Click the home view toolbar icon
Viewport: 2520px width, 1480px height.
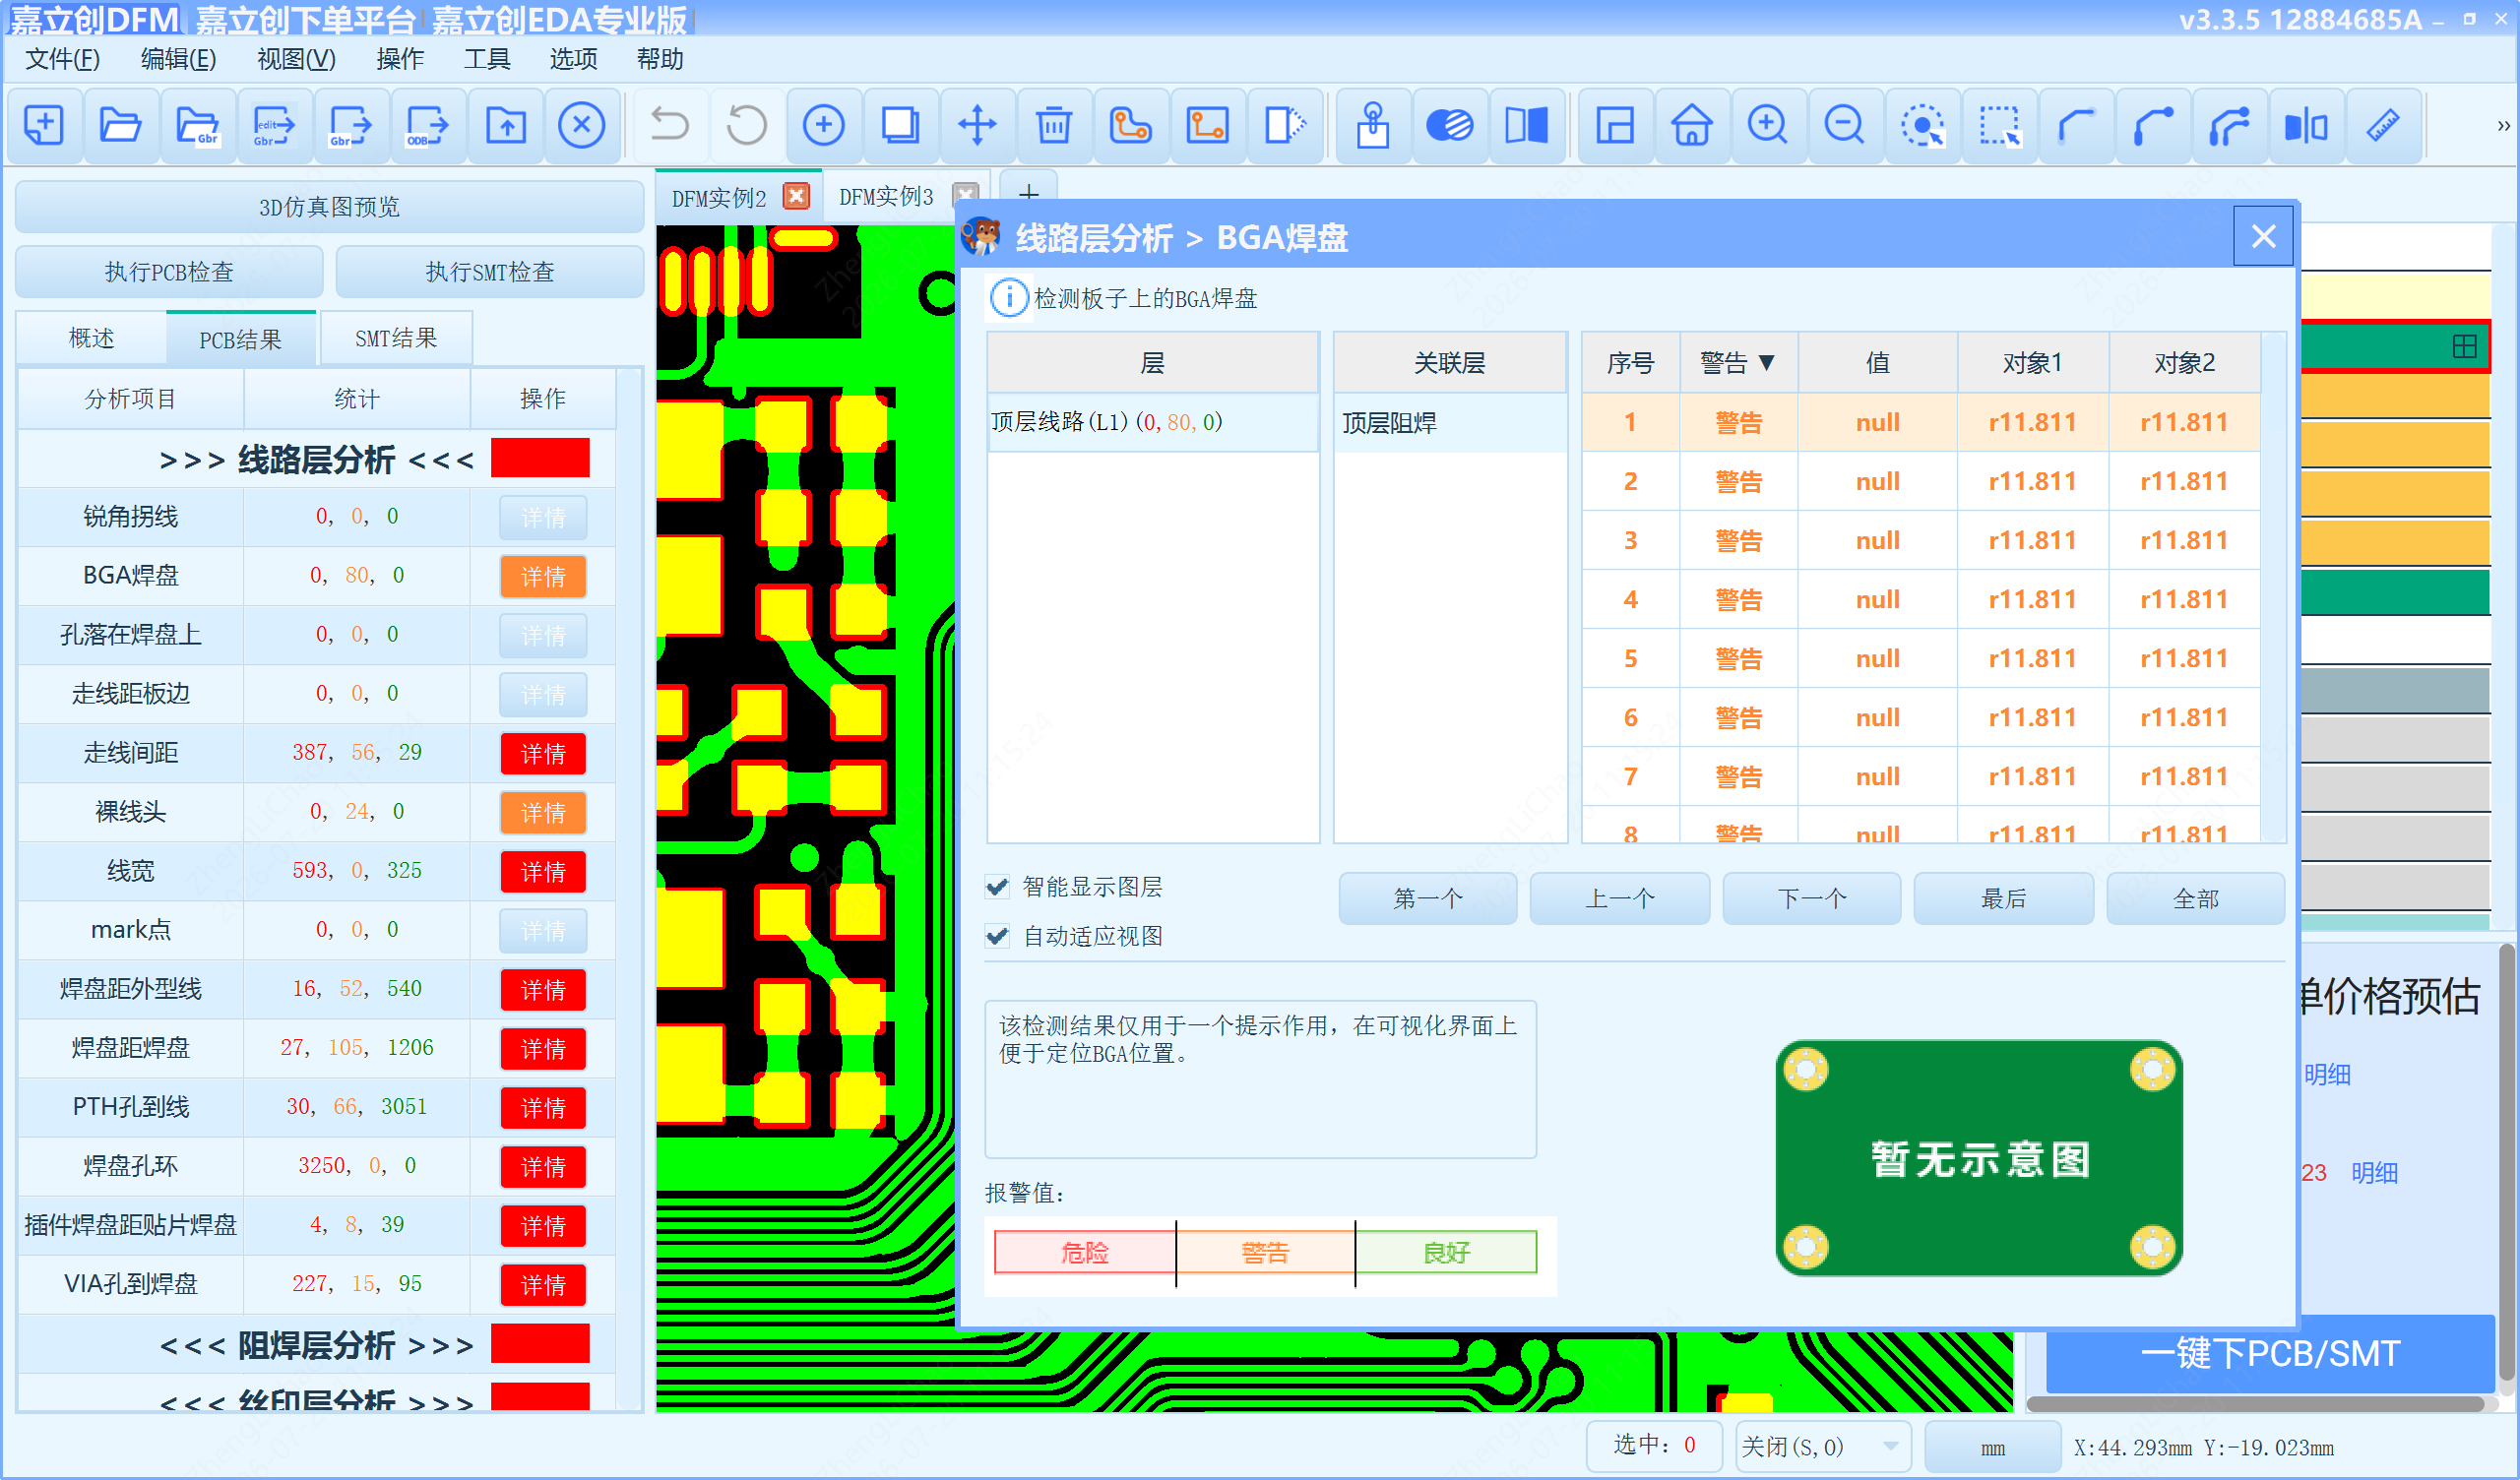(x=1691, y=126)
